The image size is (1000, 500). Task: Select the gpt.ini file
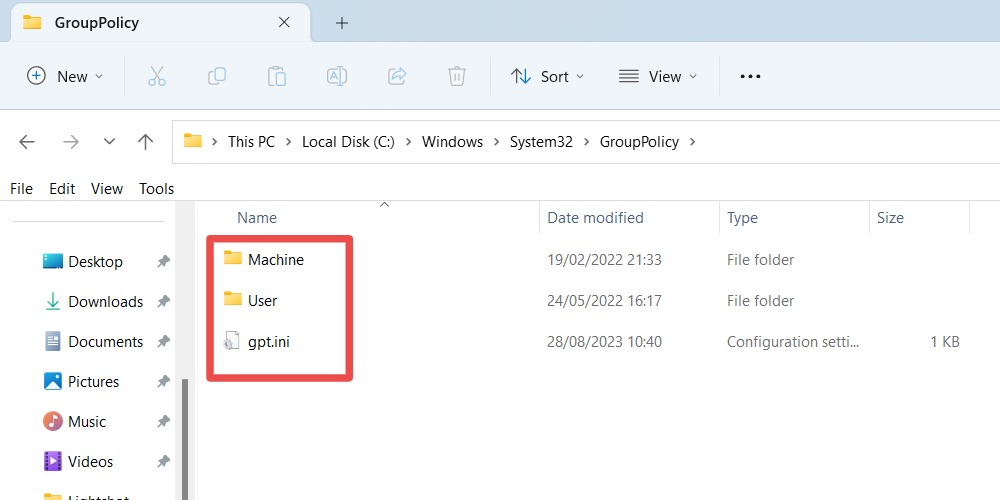point(268,342)
